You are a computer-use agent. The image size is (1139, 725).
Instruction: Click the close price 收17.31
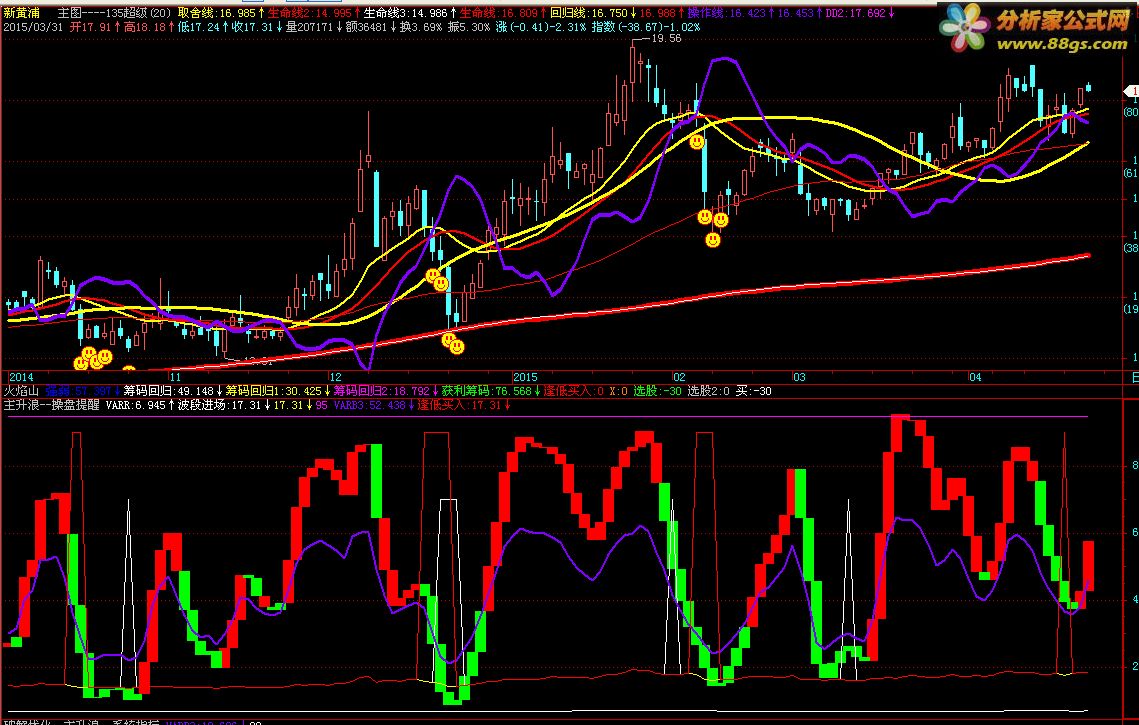252,27
